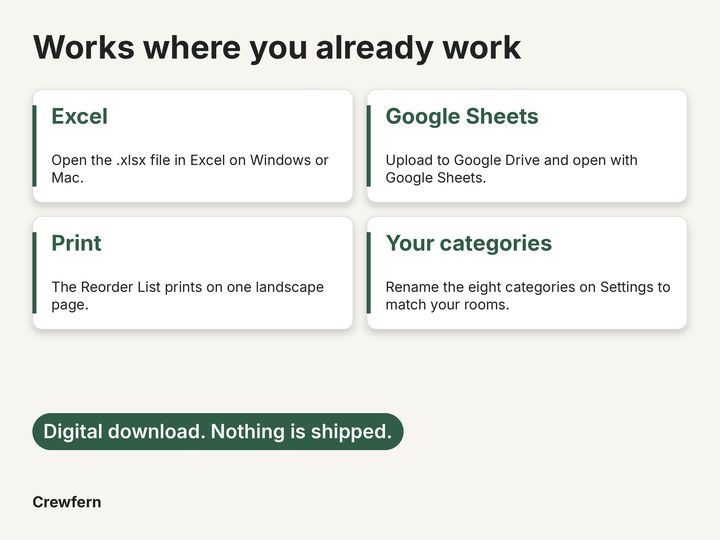Select the Print card heading
Image resolution: width=720 pixels, height=540 pixels.
(x=76, y=243)
